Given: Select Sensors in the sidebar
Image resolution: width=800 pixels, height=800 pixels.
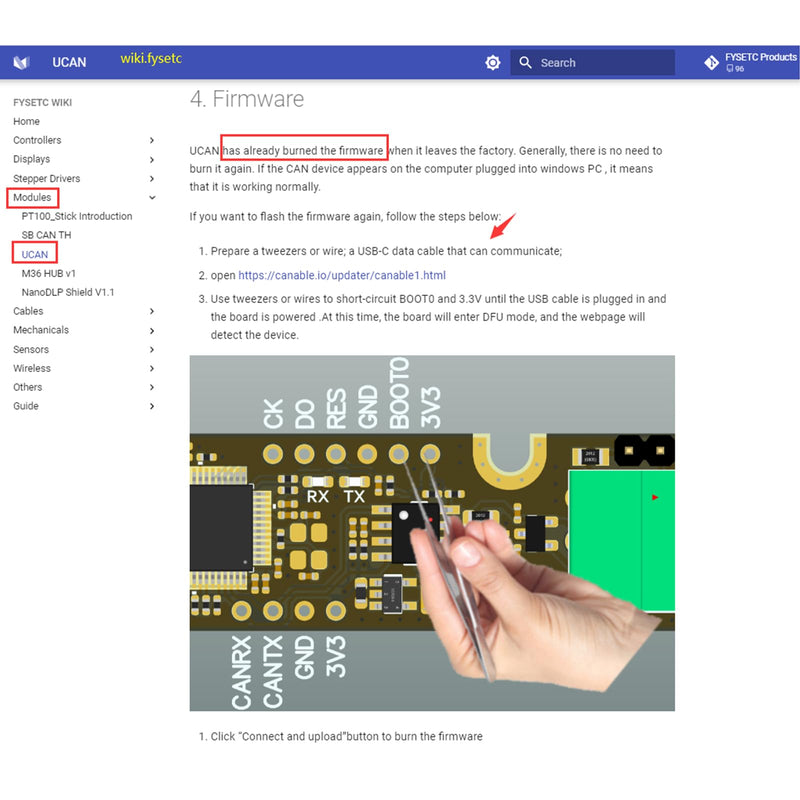Looking at the screenshot, I should coord(31,349).
